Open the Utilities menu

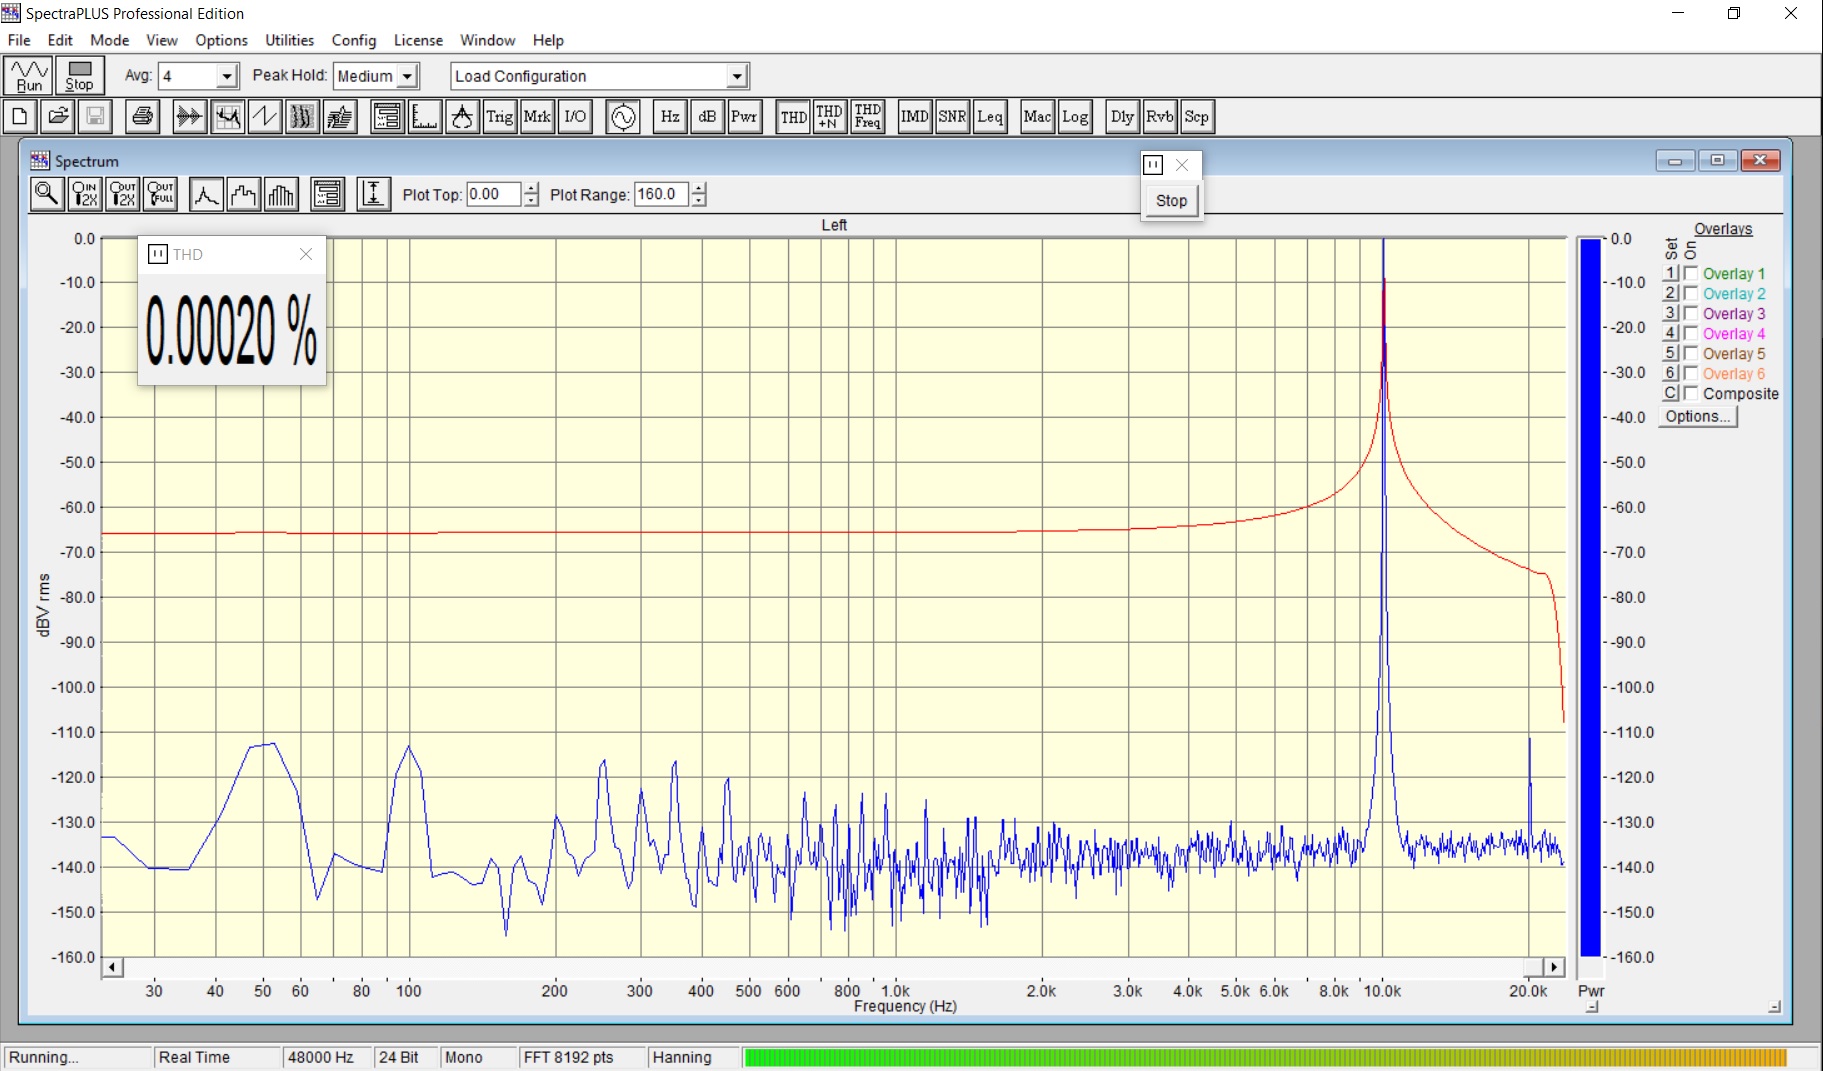pyautogui.click(x=289, y=40)
